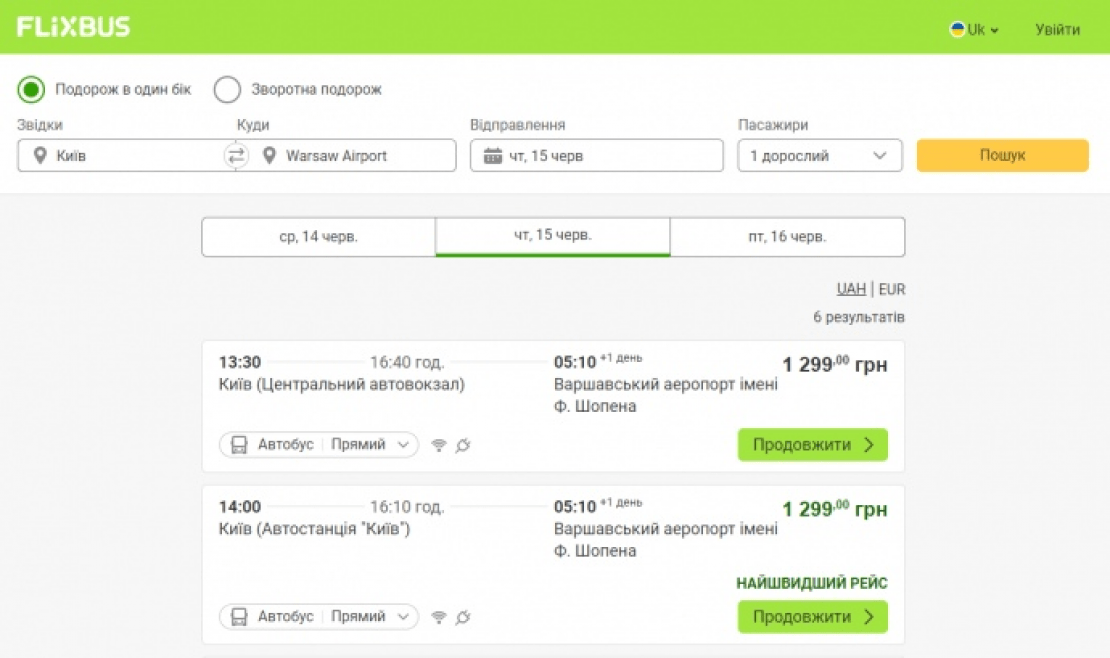Click the bus icon on 14:00 trip

coord(239,617)
